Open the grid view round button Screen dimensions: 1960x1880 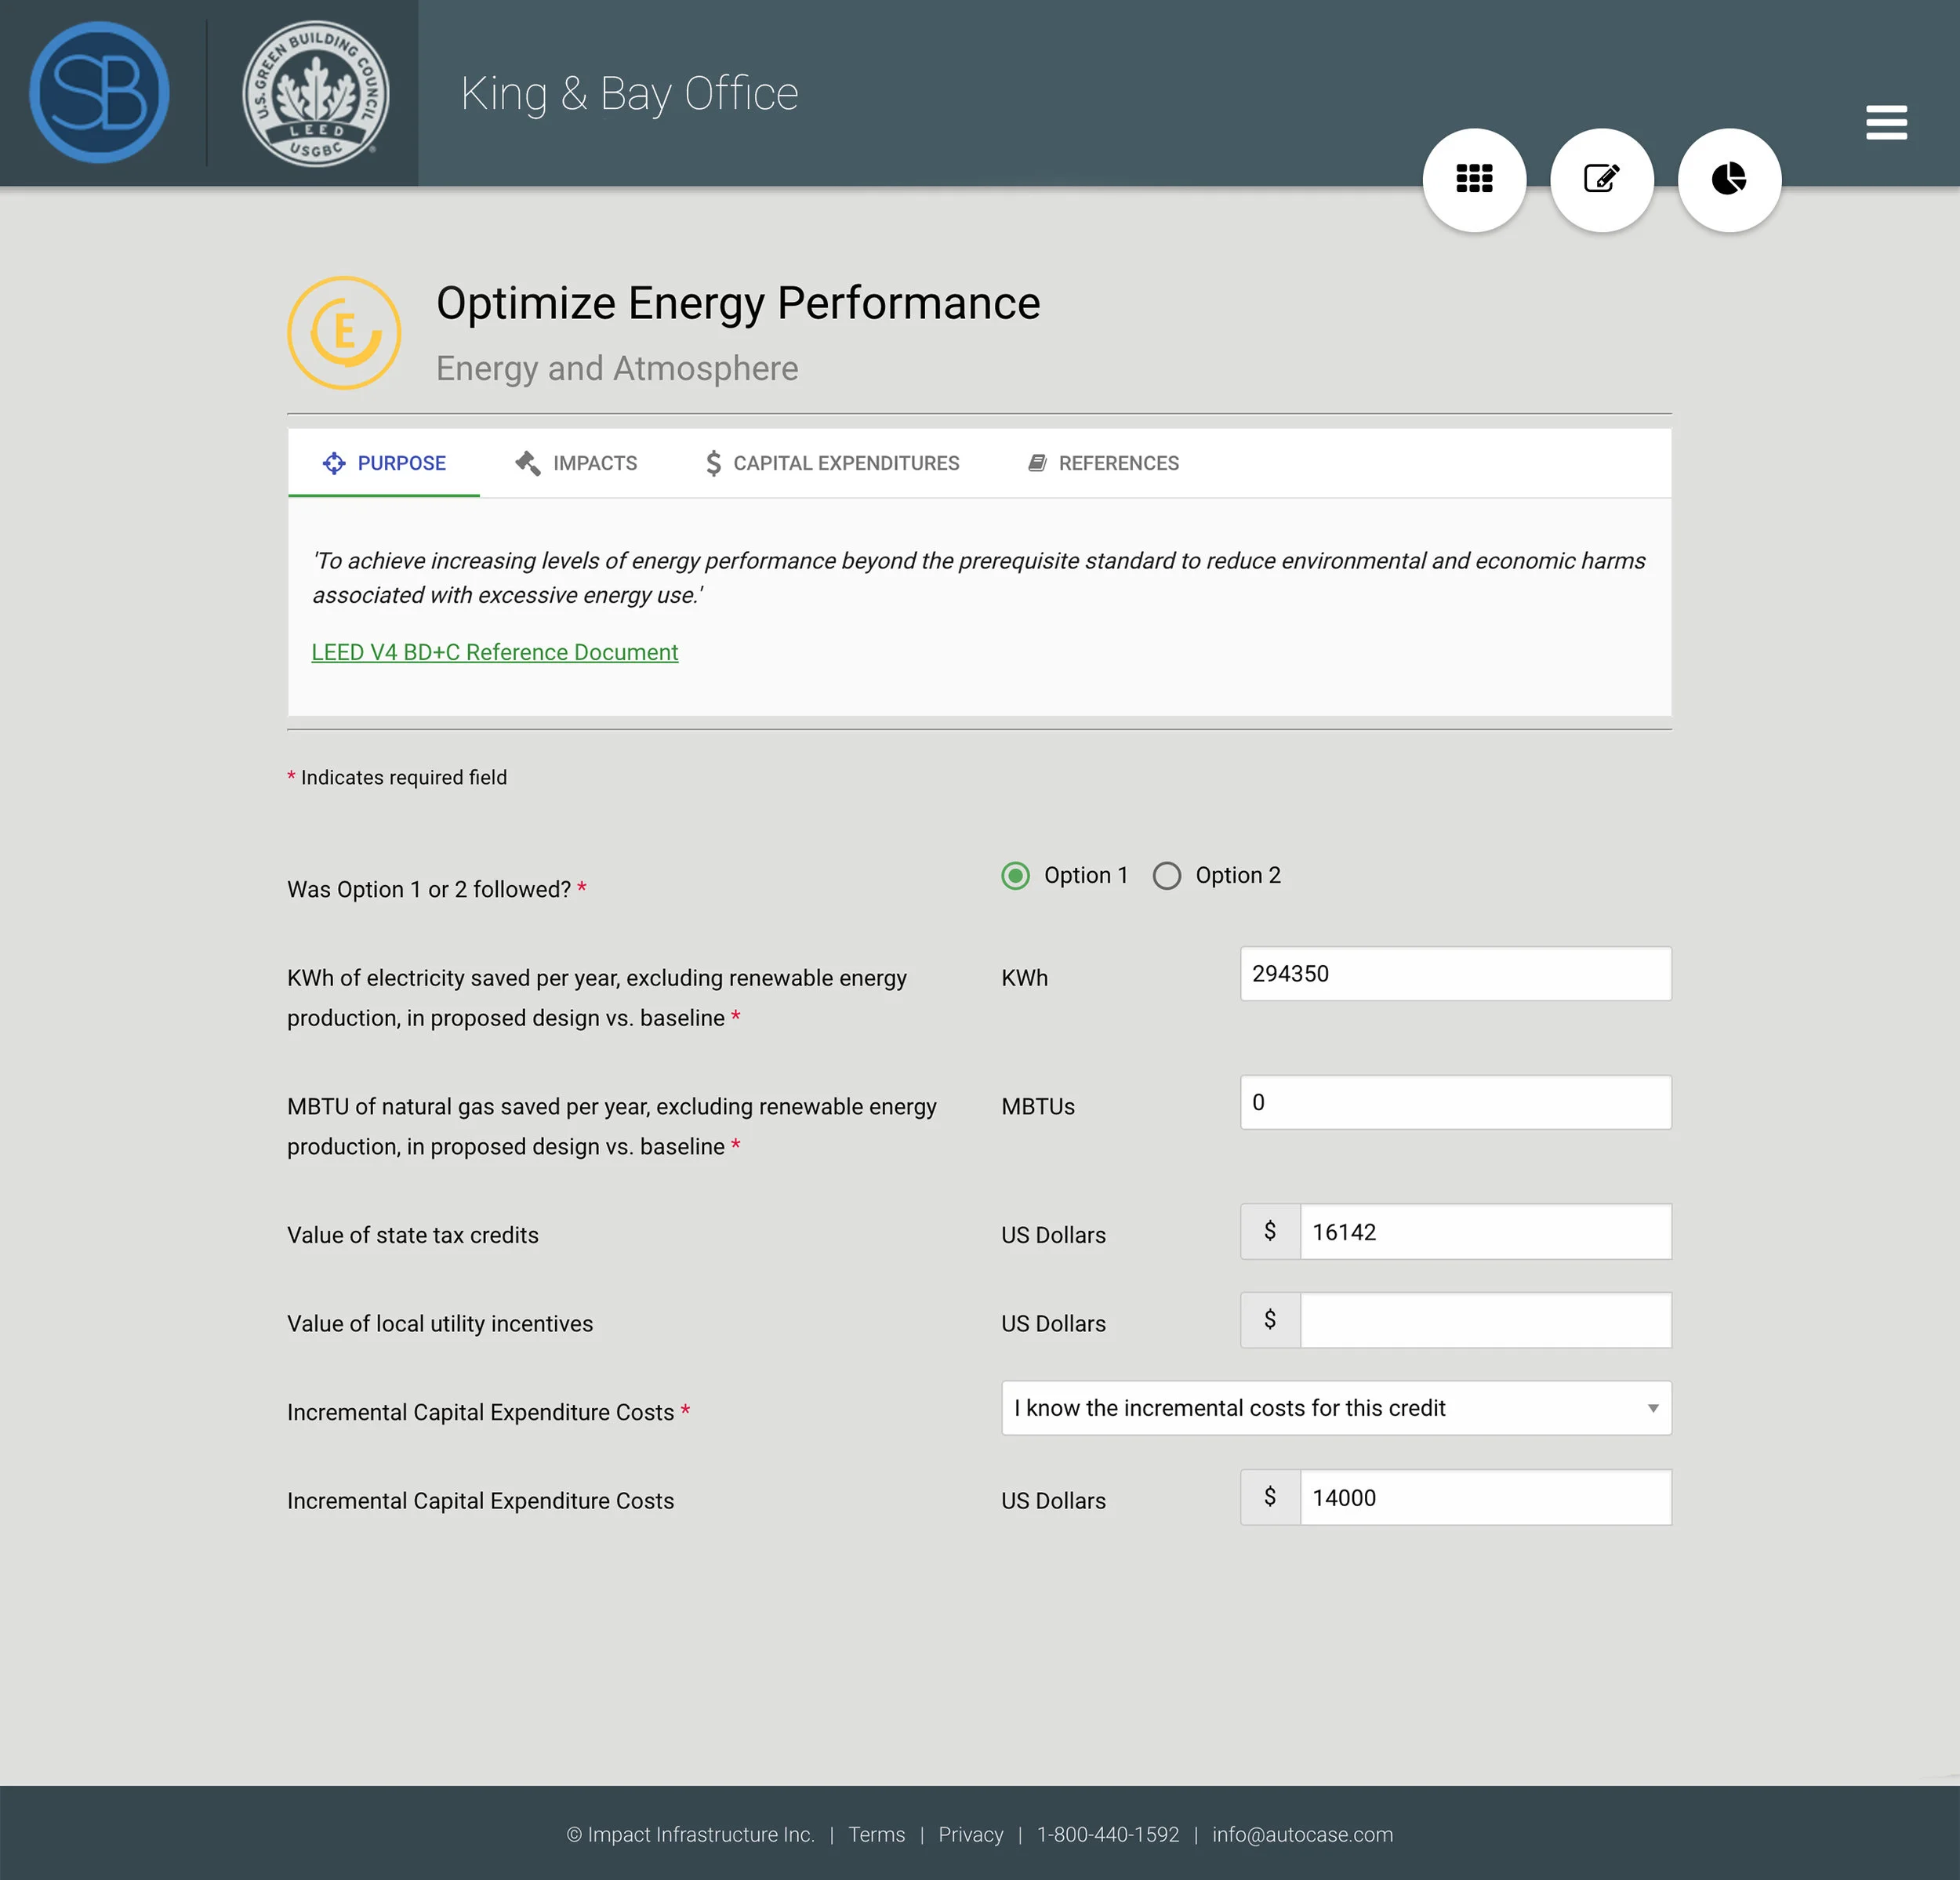1474,180
